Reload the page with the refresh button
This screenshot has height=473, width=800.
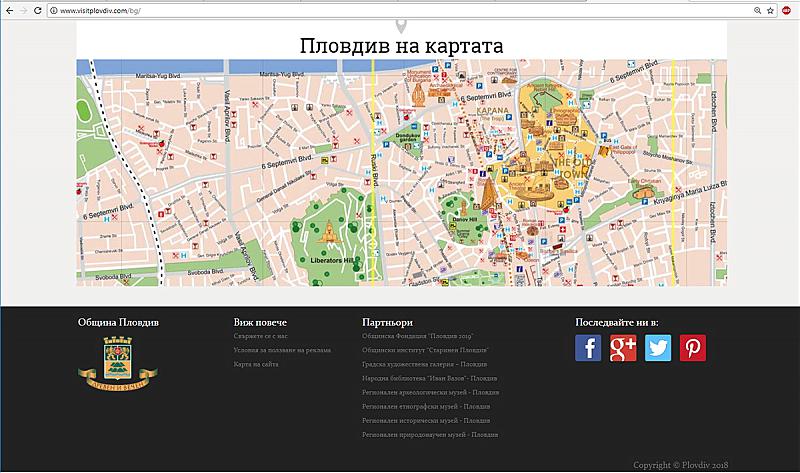(x=37, y=10)
